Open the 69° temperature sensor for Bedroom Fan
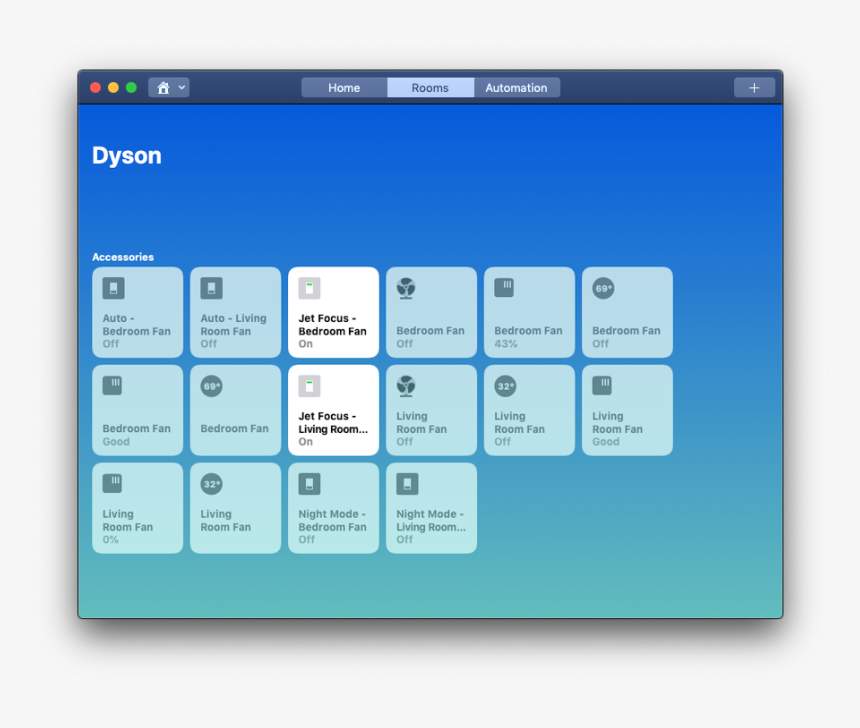This screenshot has height=728, width=860. click(600, 287)
